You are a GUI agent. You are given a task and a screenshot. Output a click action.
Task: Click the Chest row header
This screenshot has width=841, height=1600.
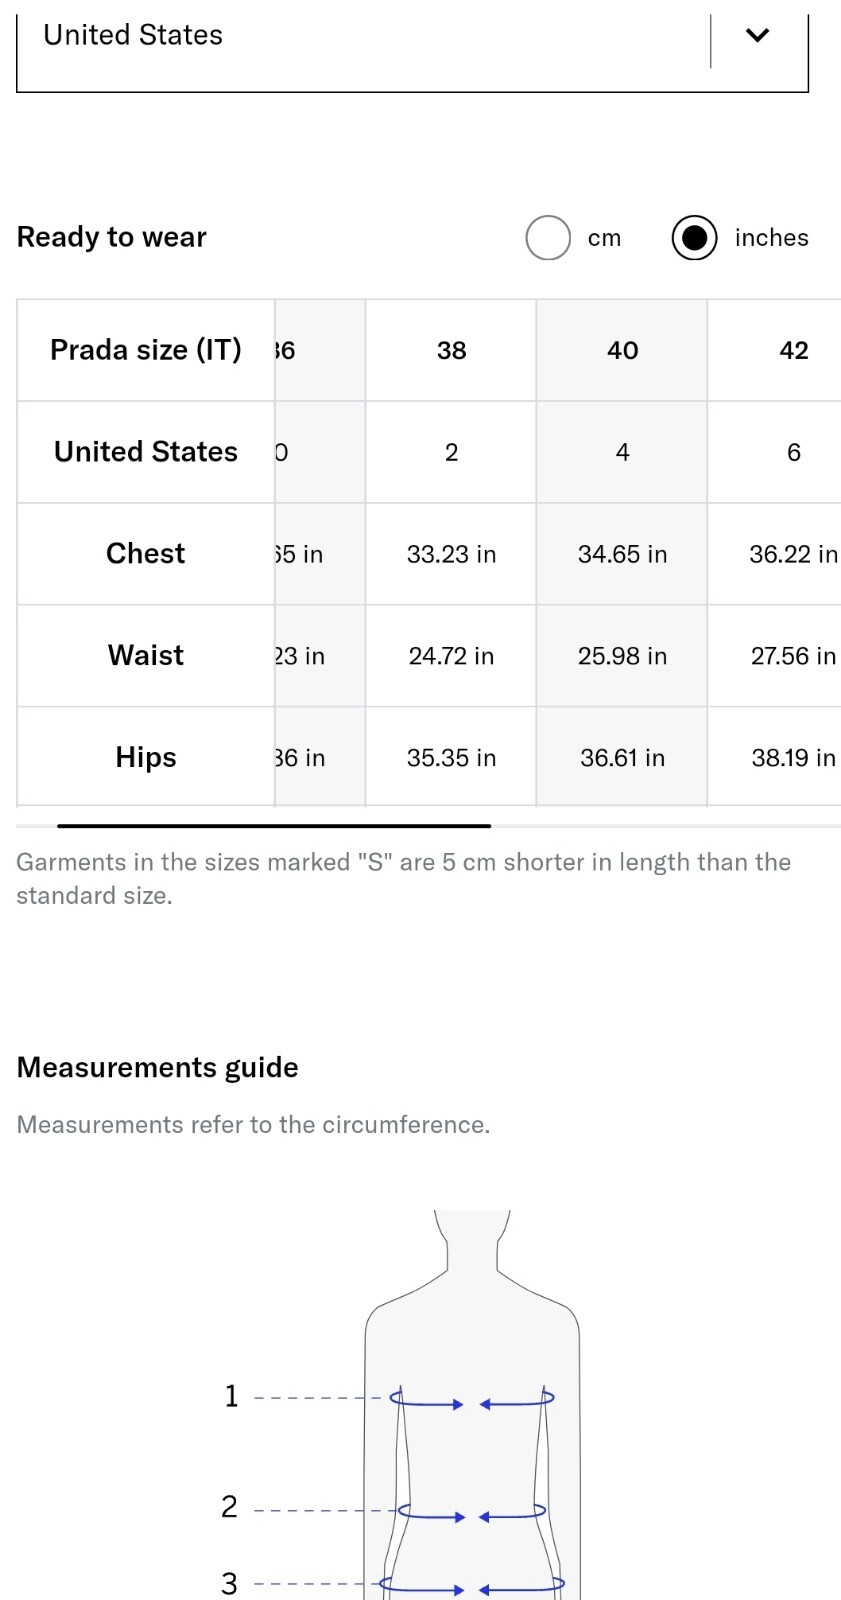[x=146, y=554]
